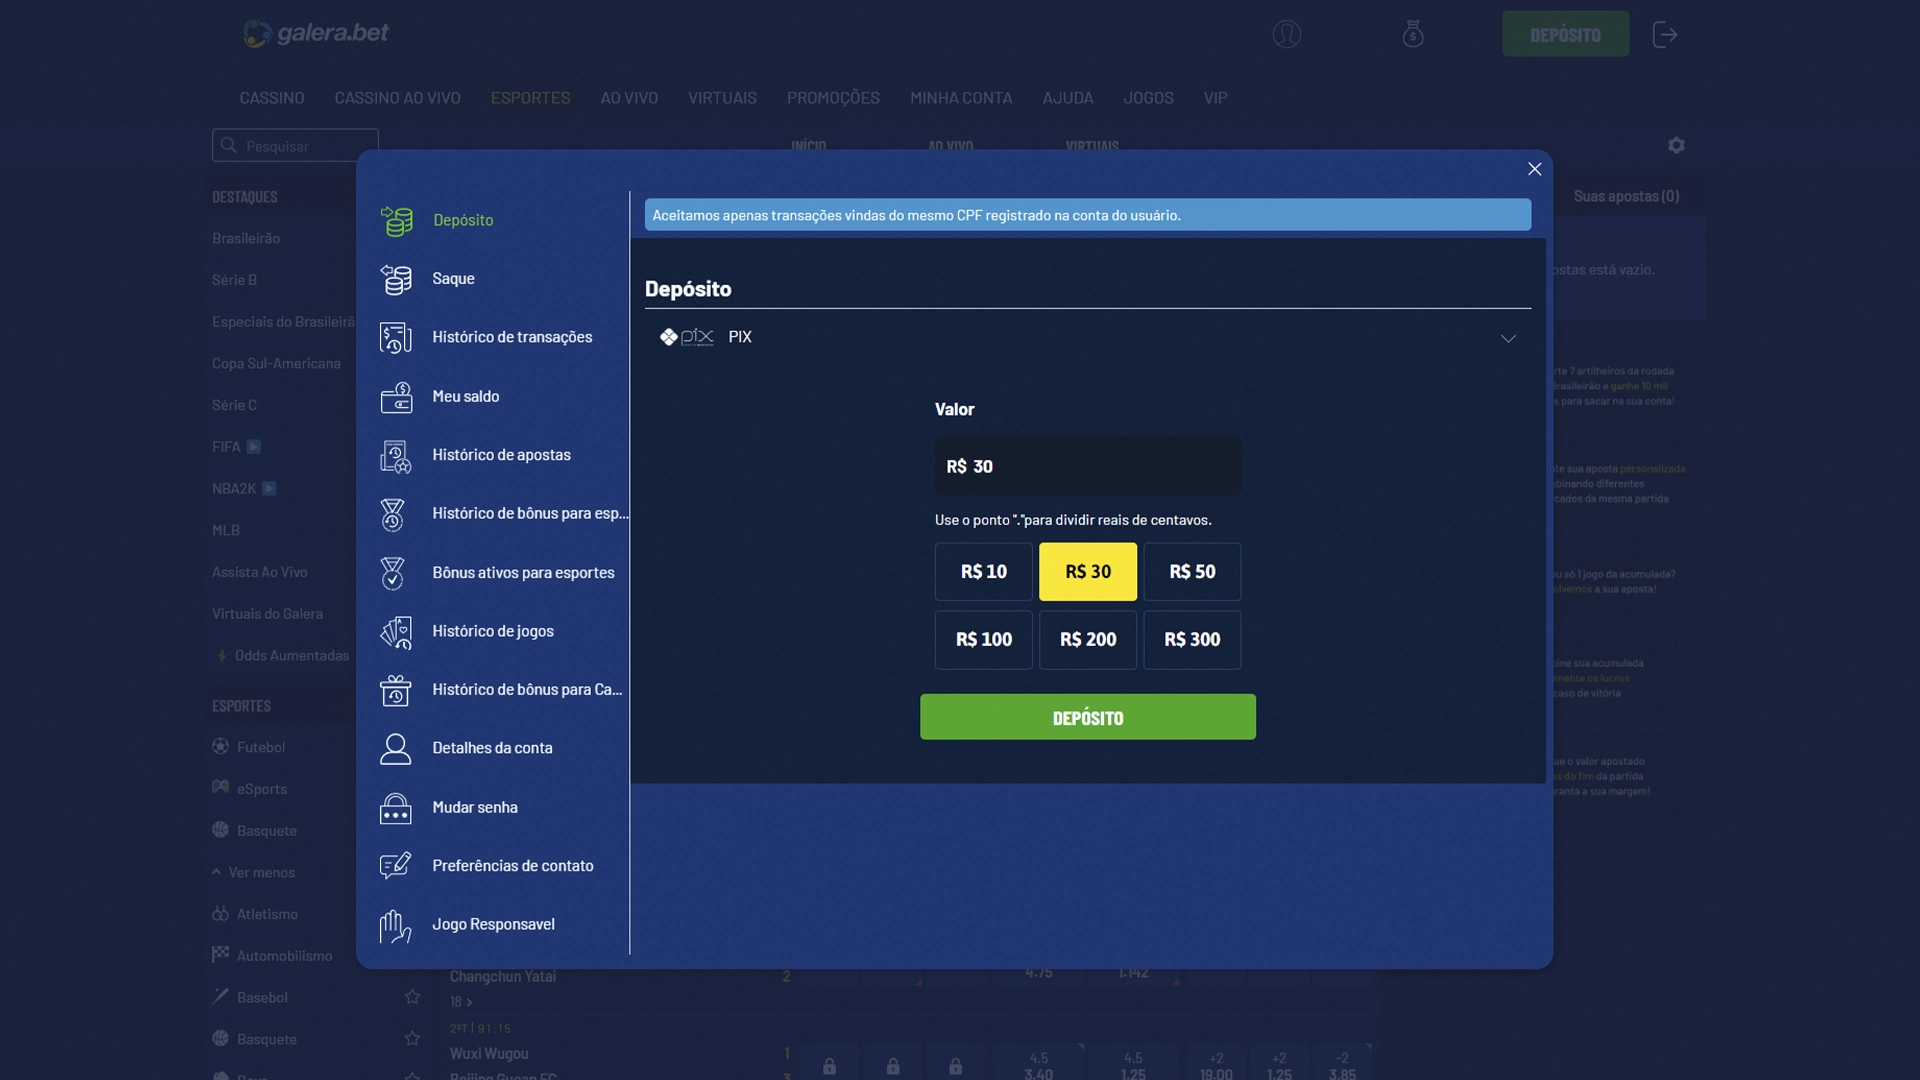Select the R$ 100 amount option
Screen dimensions: 1920x1080
(984, 640)
